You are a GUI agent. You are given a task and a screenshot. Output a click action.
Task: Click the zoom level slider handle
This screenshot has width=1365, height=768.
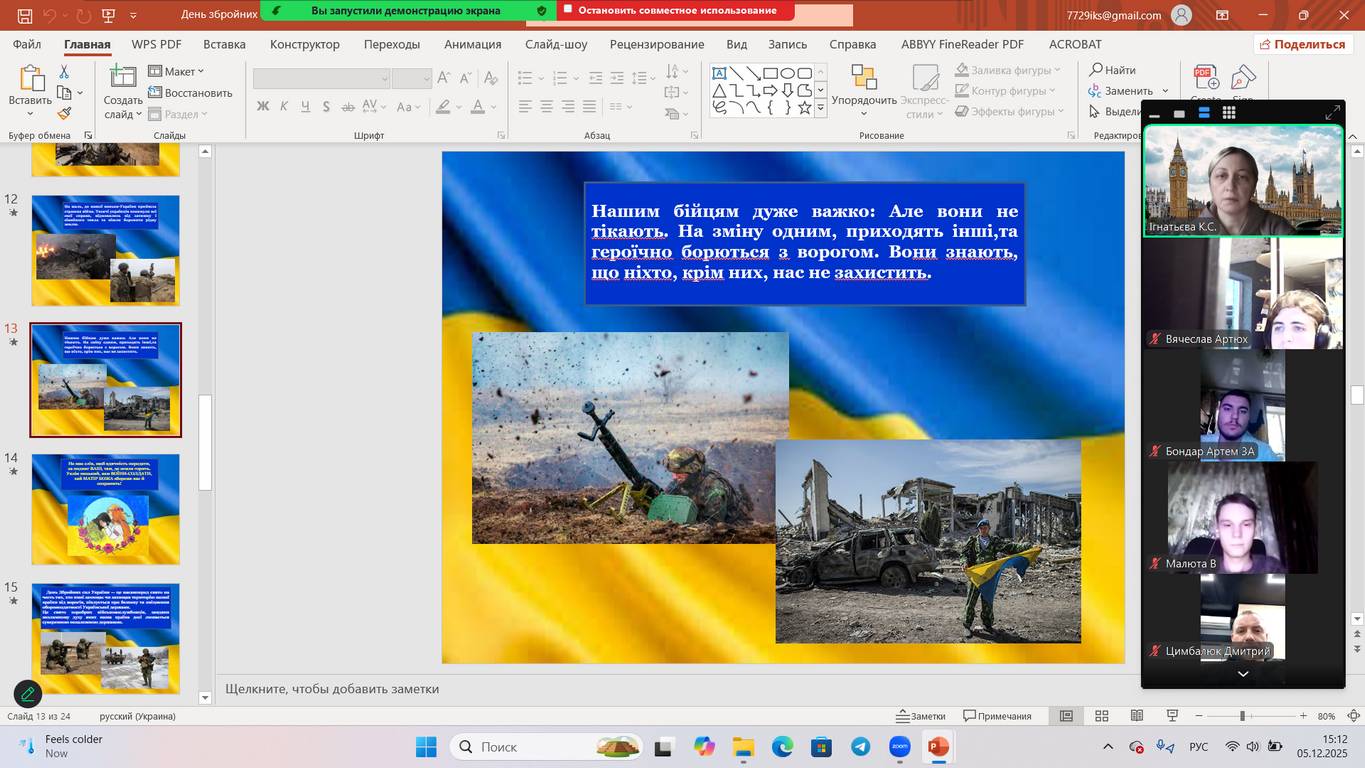point(1242,716)
